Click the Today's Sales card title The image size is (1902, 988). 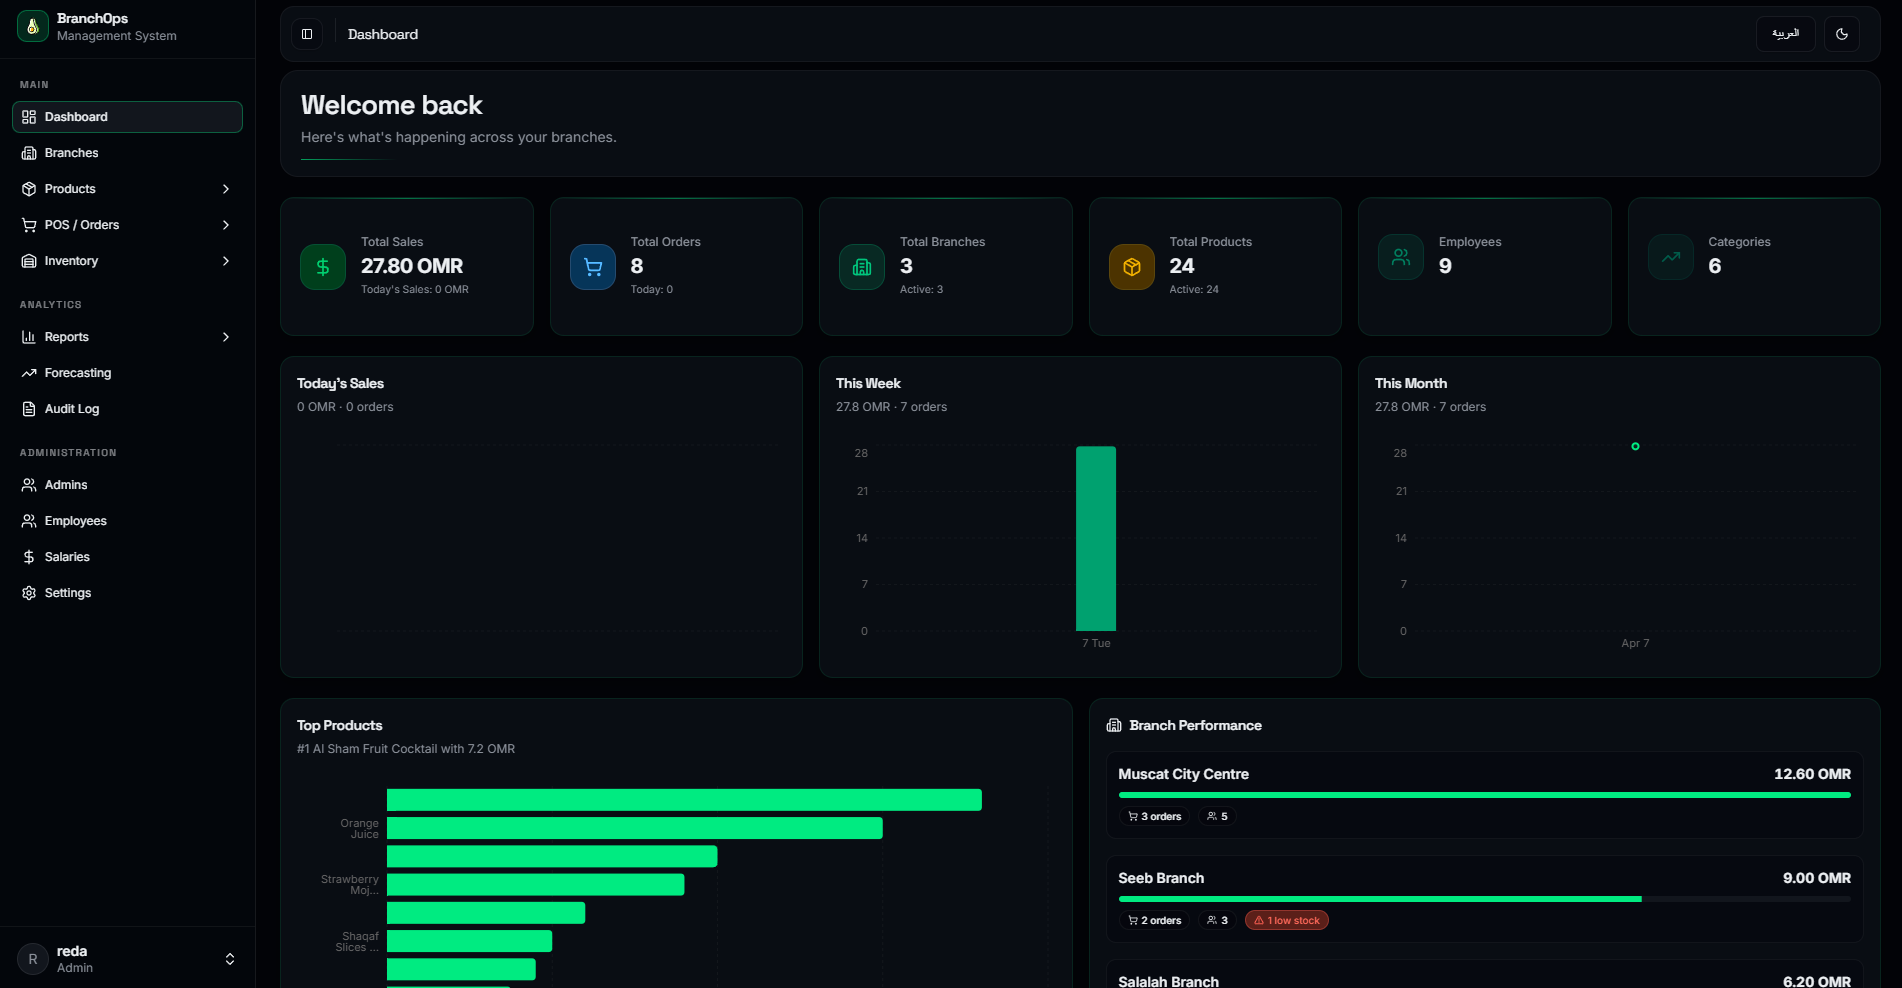(x=340, y=383)
